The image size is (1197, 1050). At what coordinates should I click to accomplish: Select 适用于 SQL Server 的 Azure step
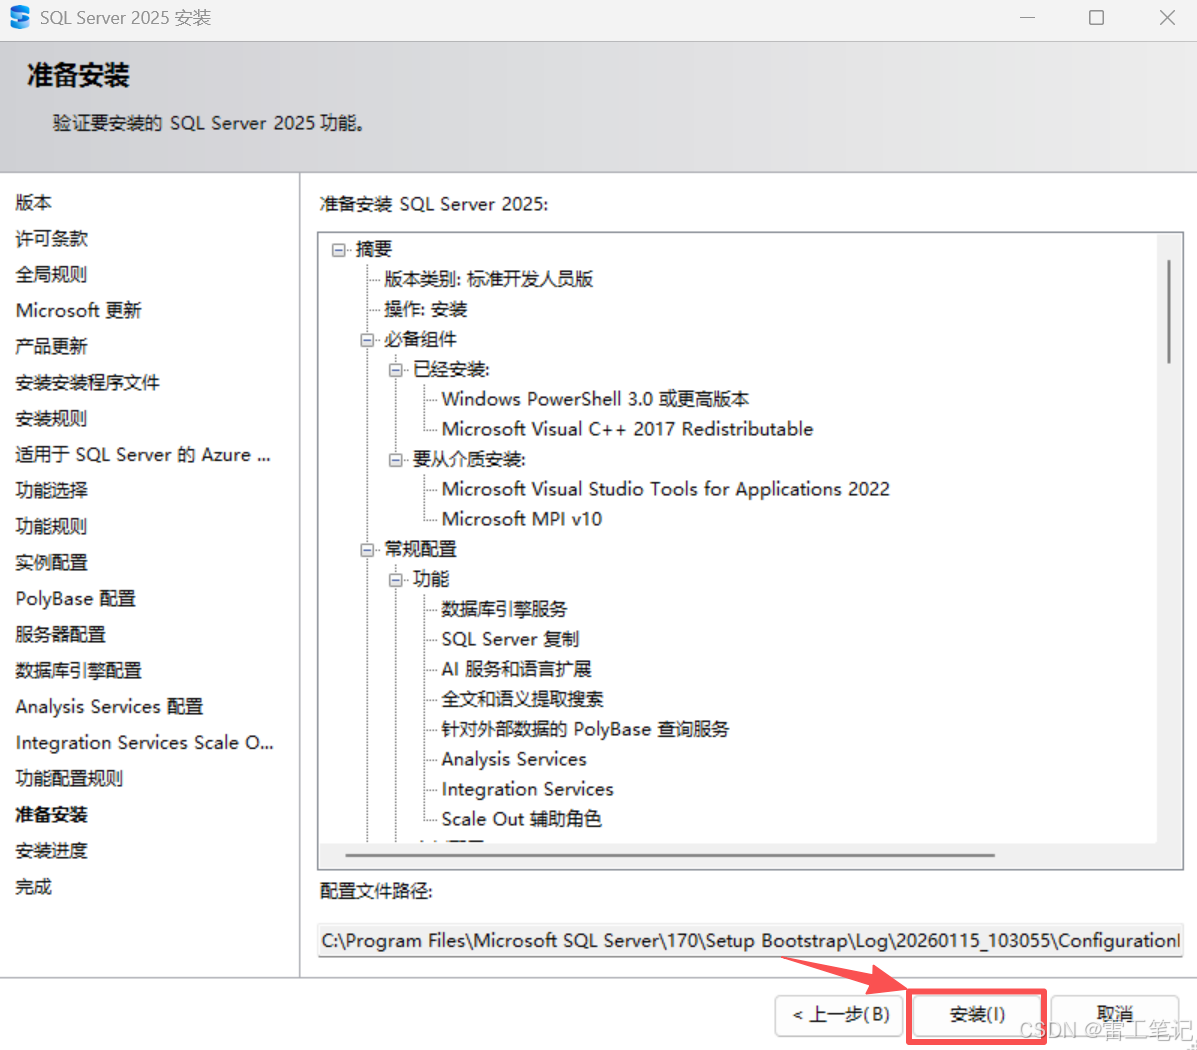coord(144,454)
